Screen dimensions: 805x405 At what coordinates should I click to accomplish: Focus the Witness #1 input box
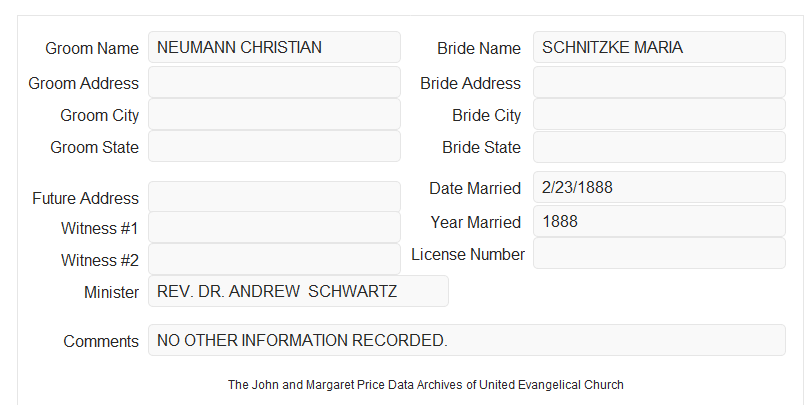(274, 227)
